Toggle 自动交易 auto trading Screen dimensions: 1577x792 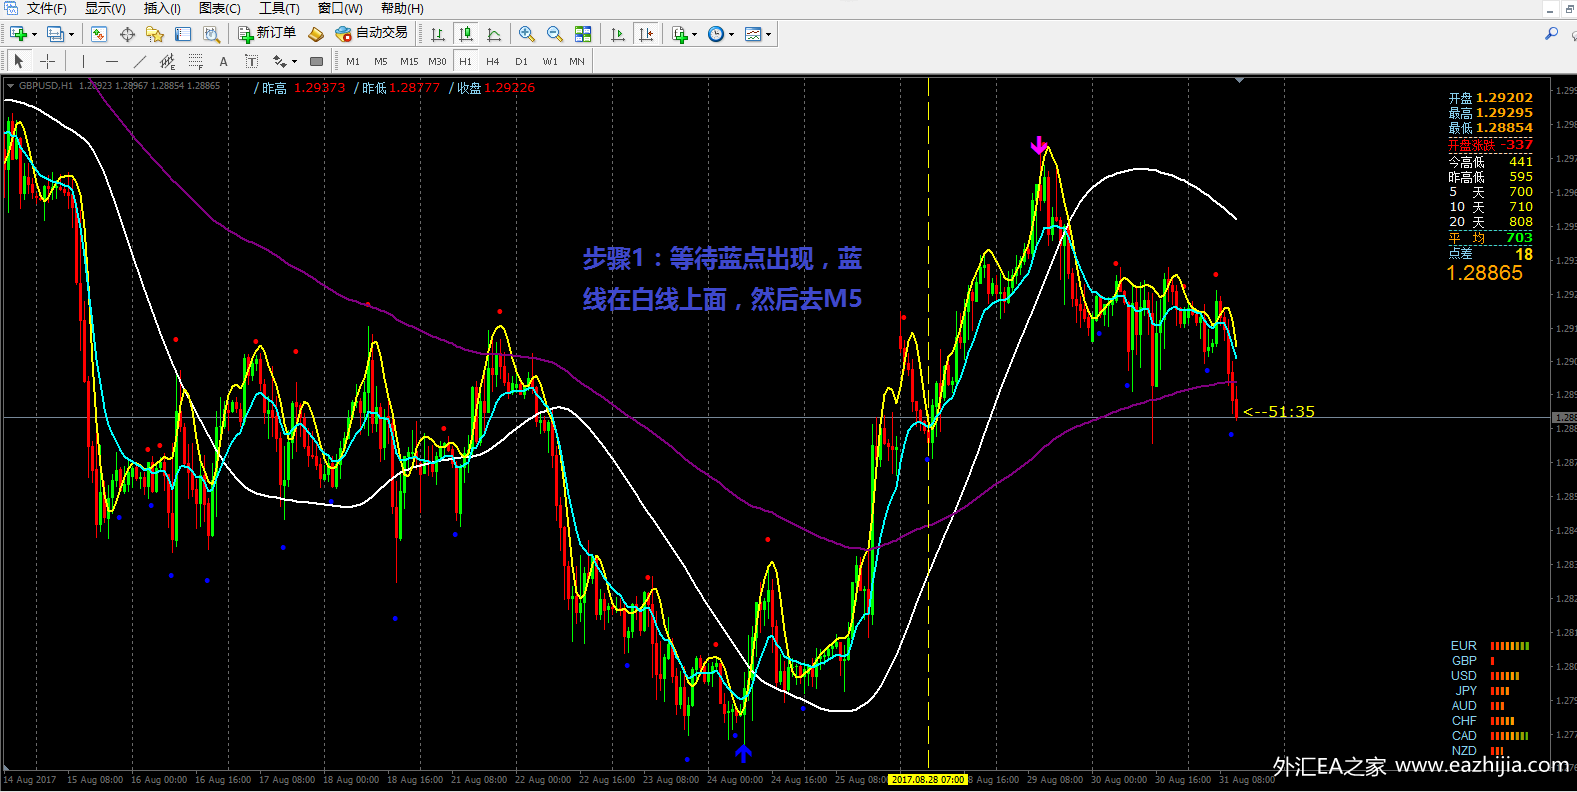(371, 33)
